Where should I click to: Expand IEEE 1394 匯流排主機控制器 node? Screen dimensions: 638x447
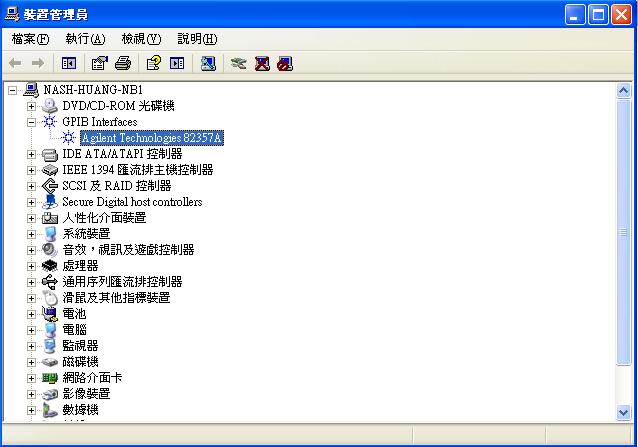31,170
